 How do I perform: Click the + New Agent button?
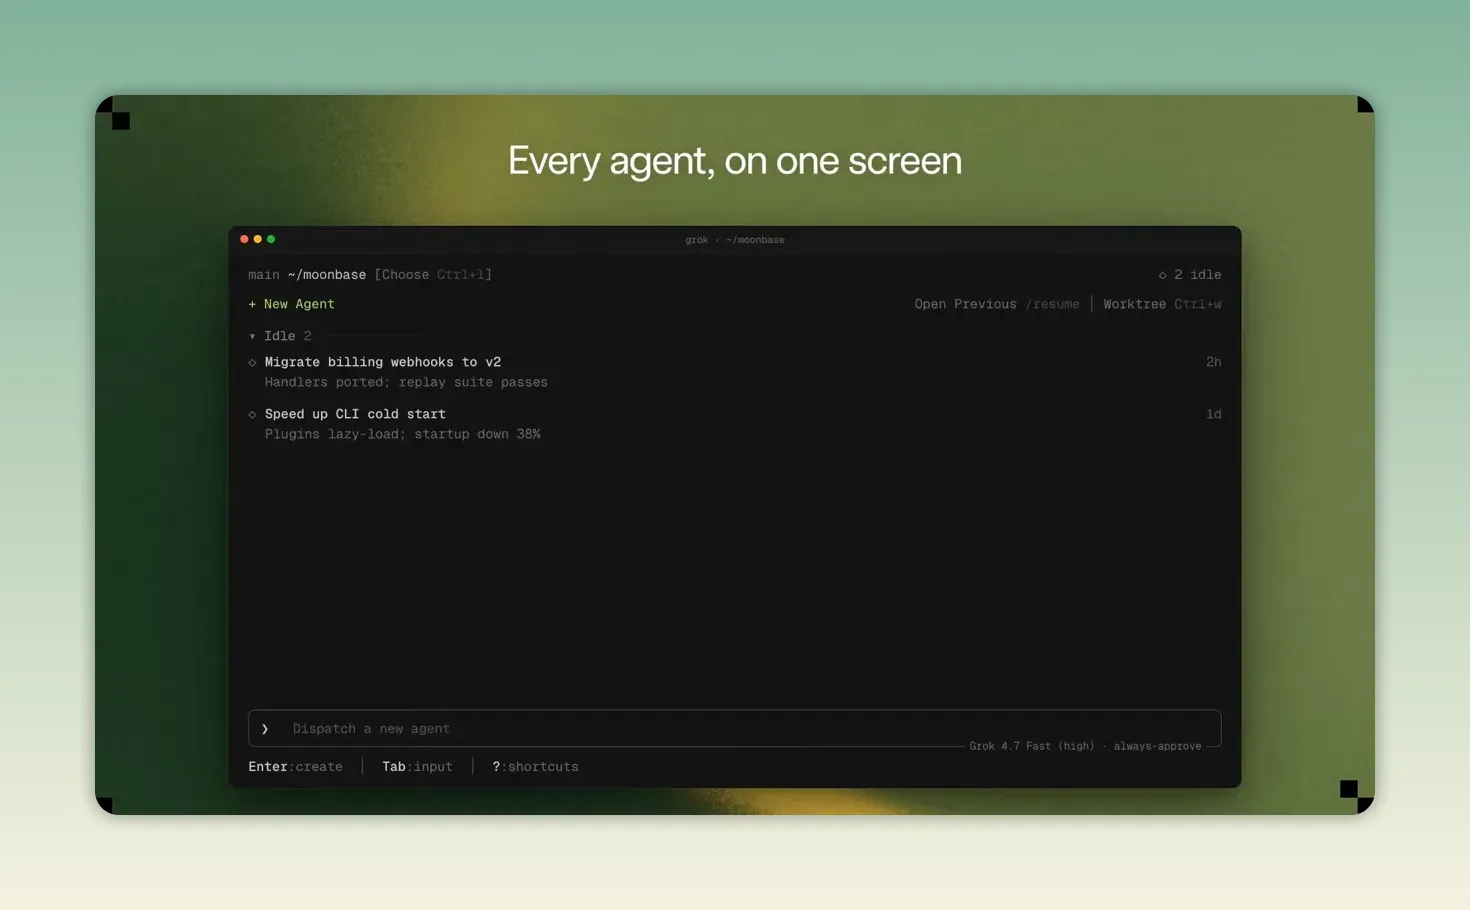pyautogui.click(x=291, y=304)
